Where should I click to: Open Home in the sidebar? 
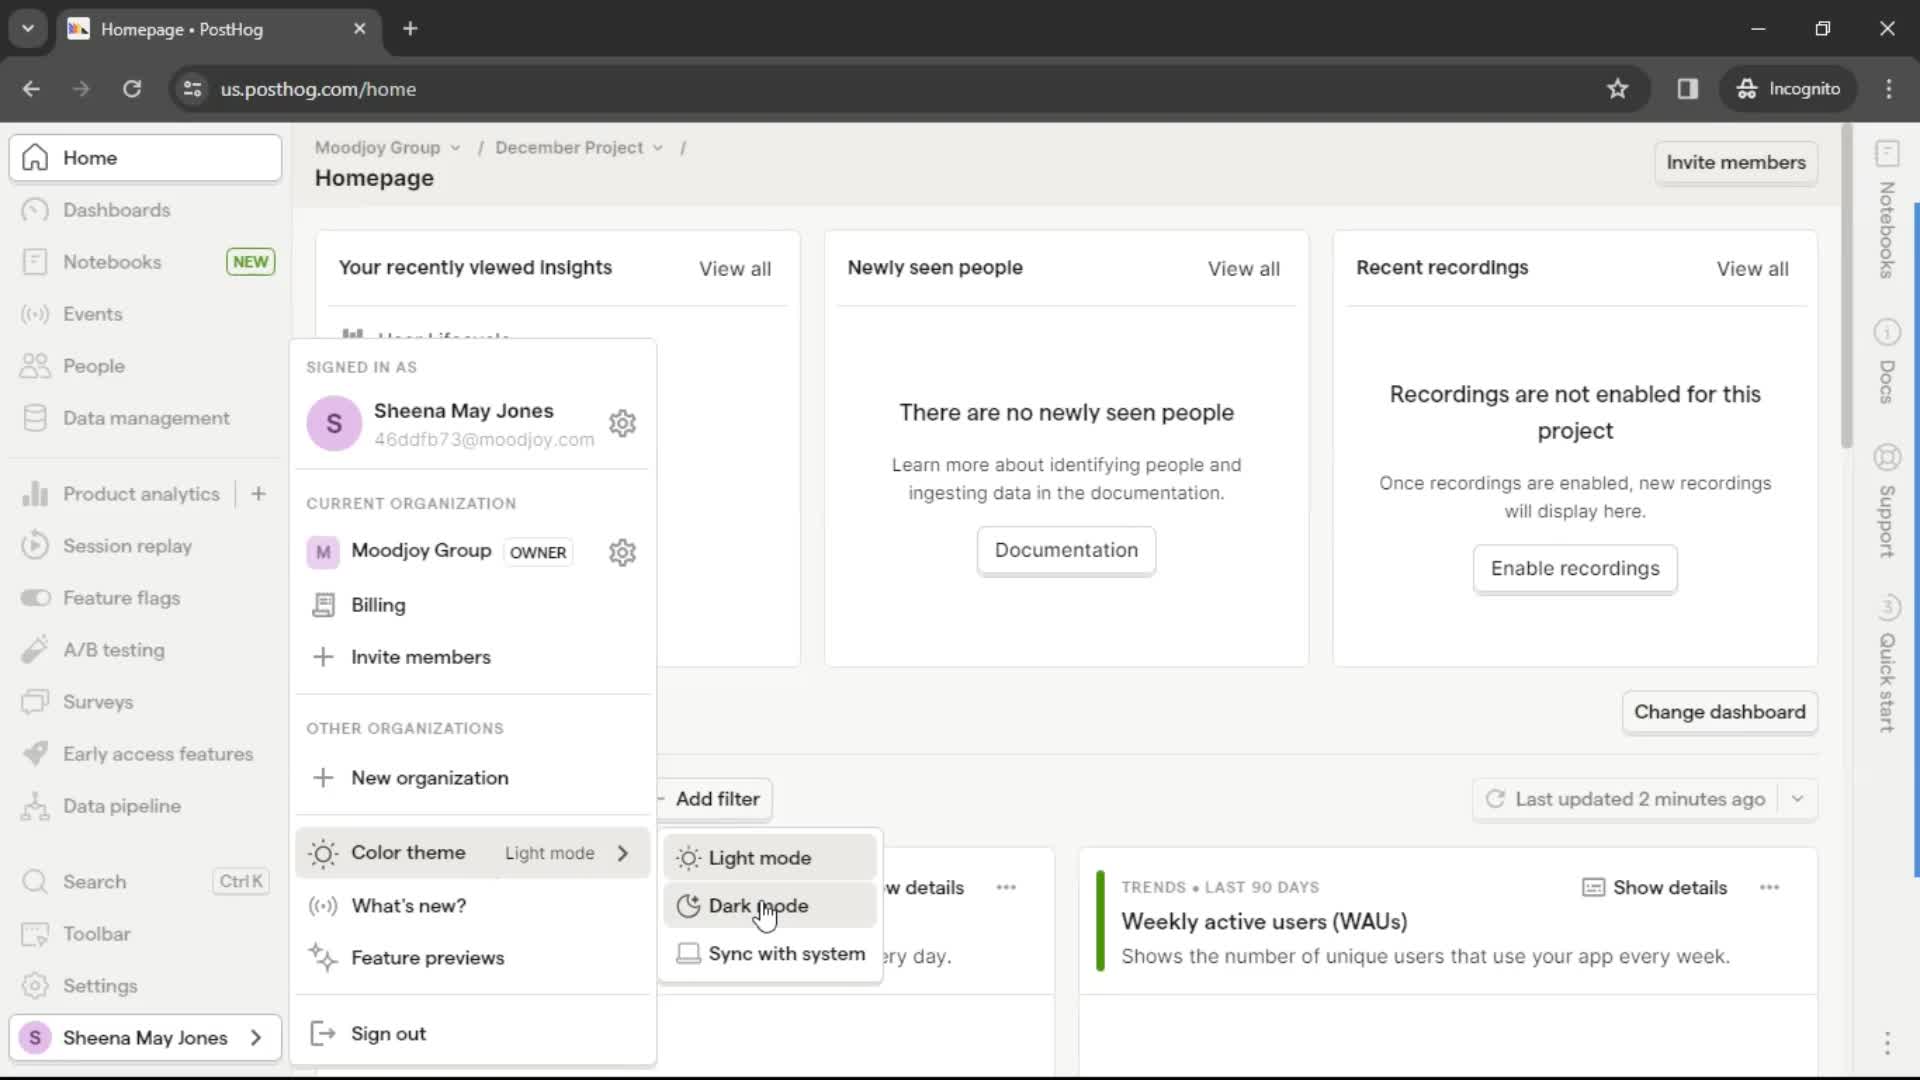145,158
